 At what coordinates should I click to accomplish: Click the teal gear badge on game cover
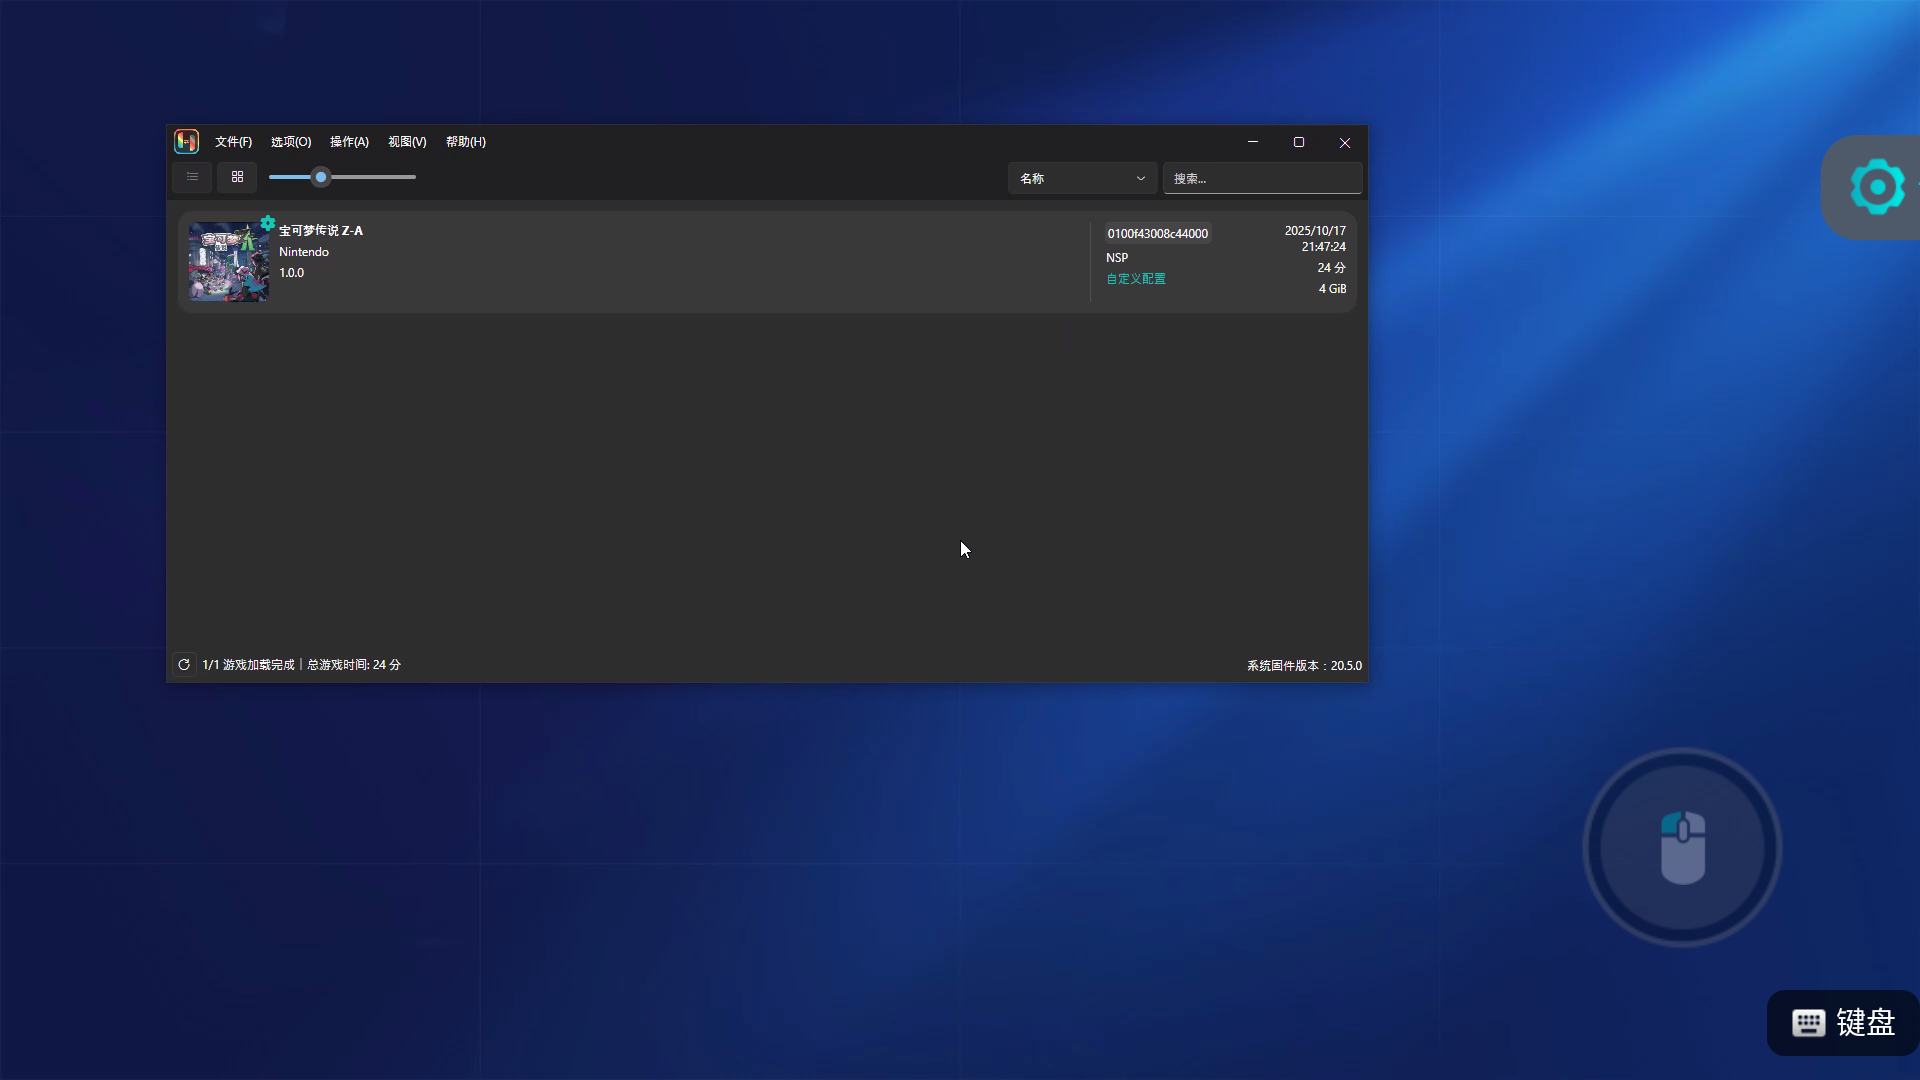267,223
